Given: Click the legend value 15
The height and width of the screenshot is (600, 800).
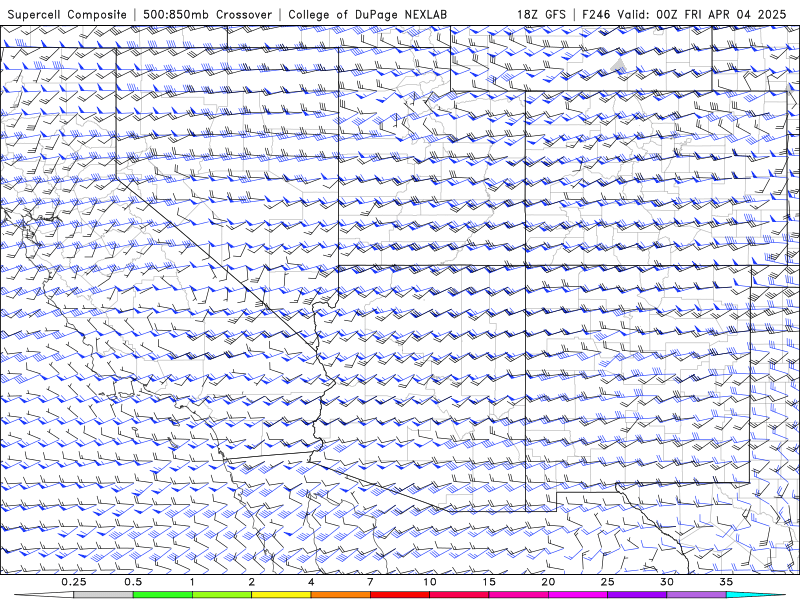Looking at the screenshot, I should coord(489,582).
